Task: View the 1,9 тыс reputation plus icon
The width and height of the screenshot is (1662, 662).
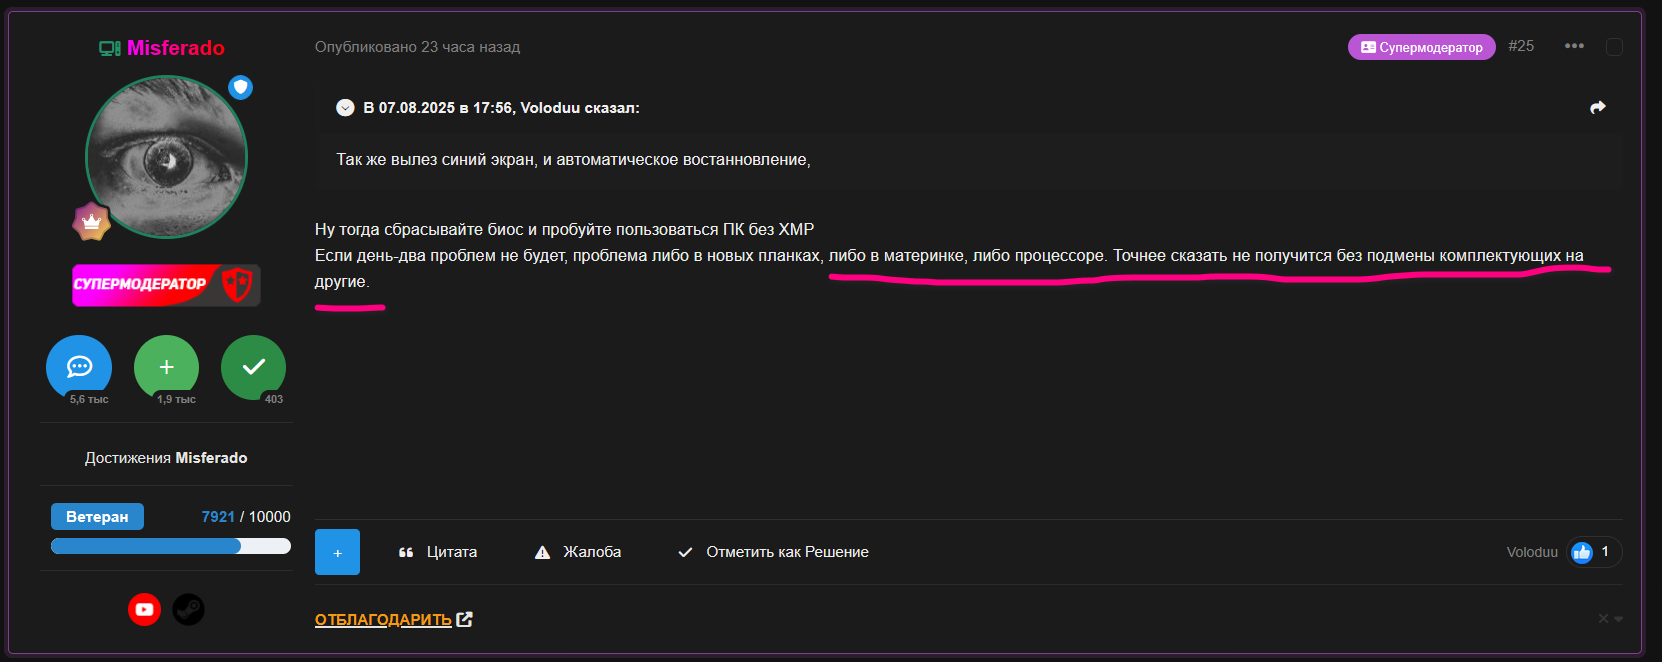Action: click(x=166, y=367)
